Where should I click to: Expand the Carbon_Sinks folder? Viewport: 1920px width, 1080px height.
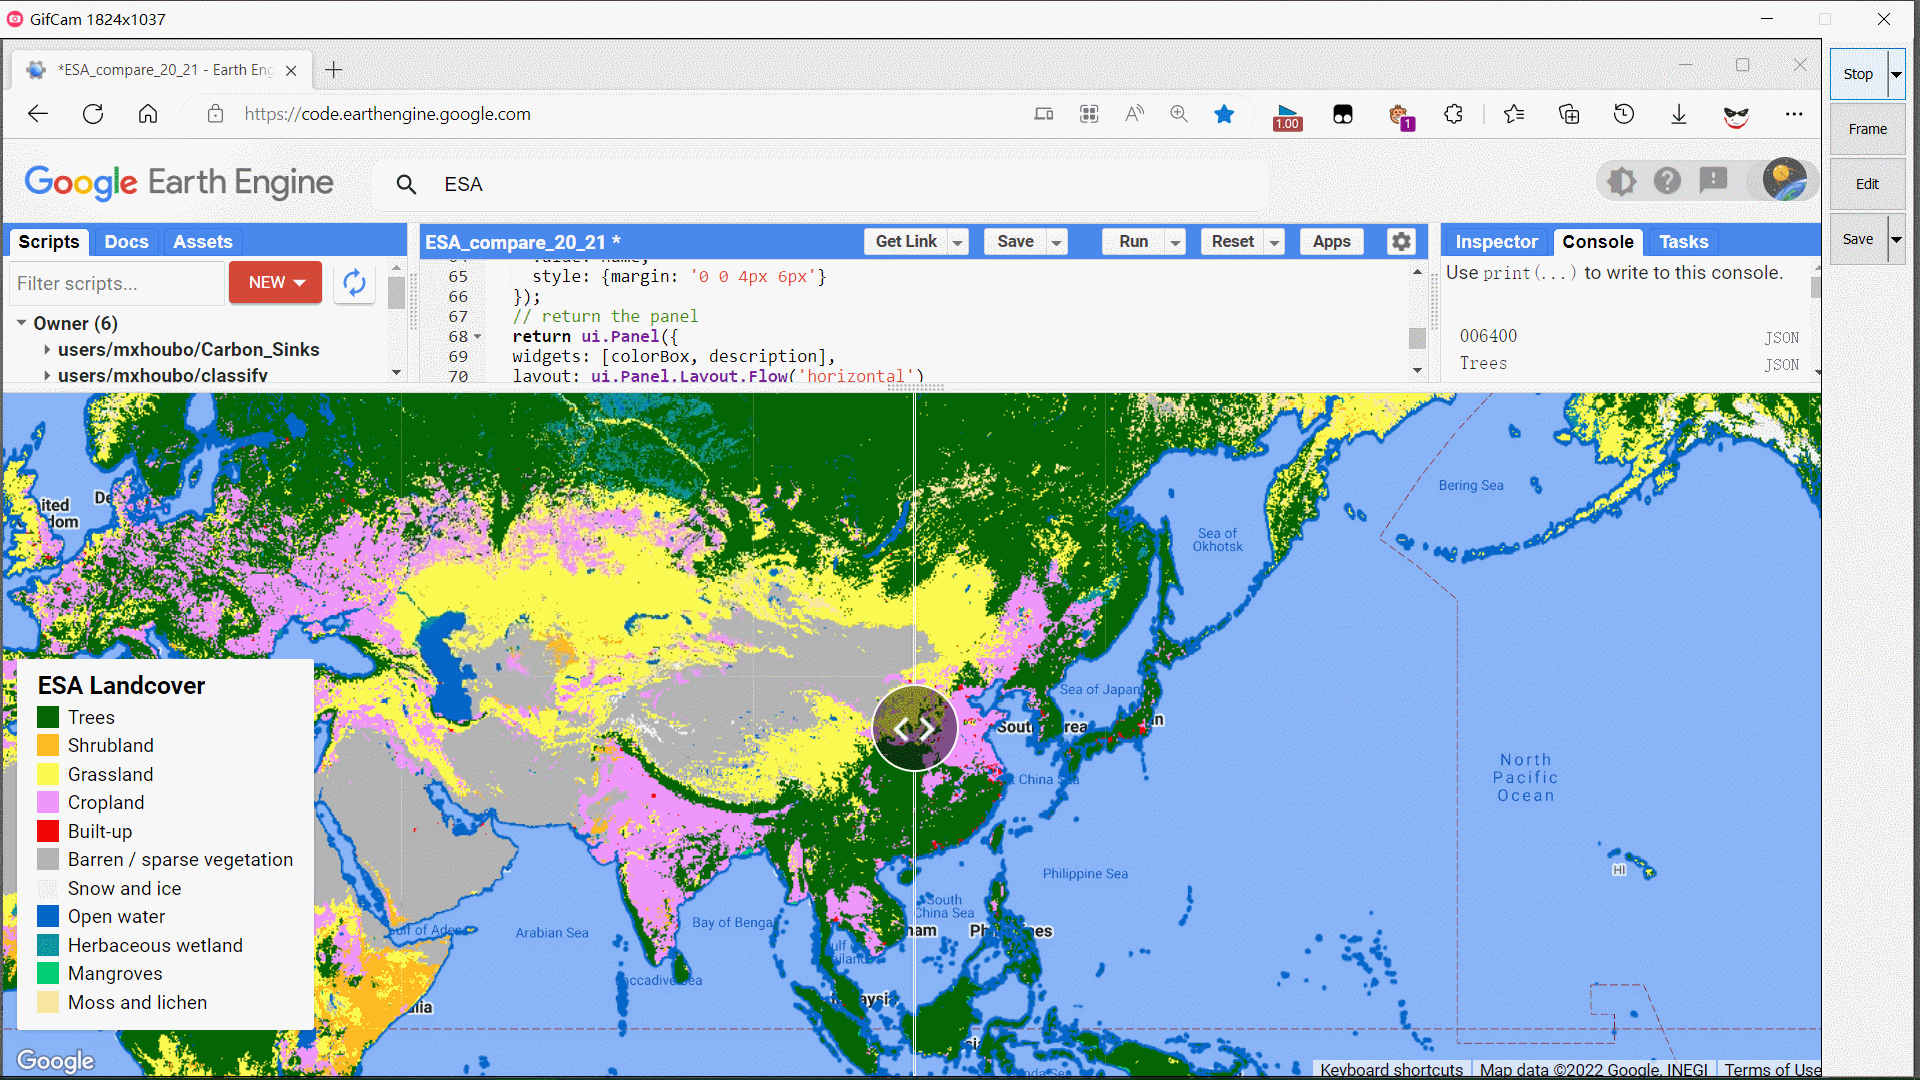tap(44, 348)
